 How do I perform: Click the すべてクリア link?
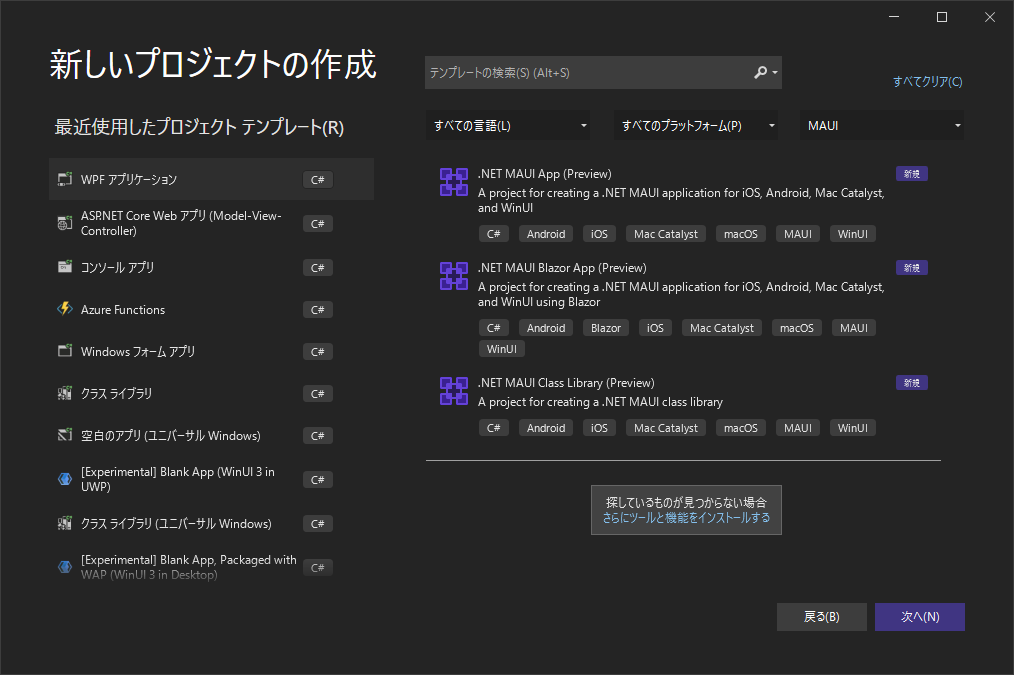[926, 82]
